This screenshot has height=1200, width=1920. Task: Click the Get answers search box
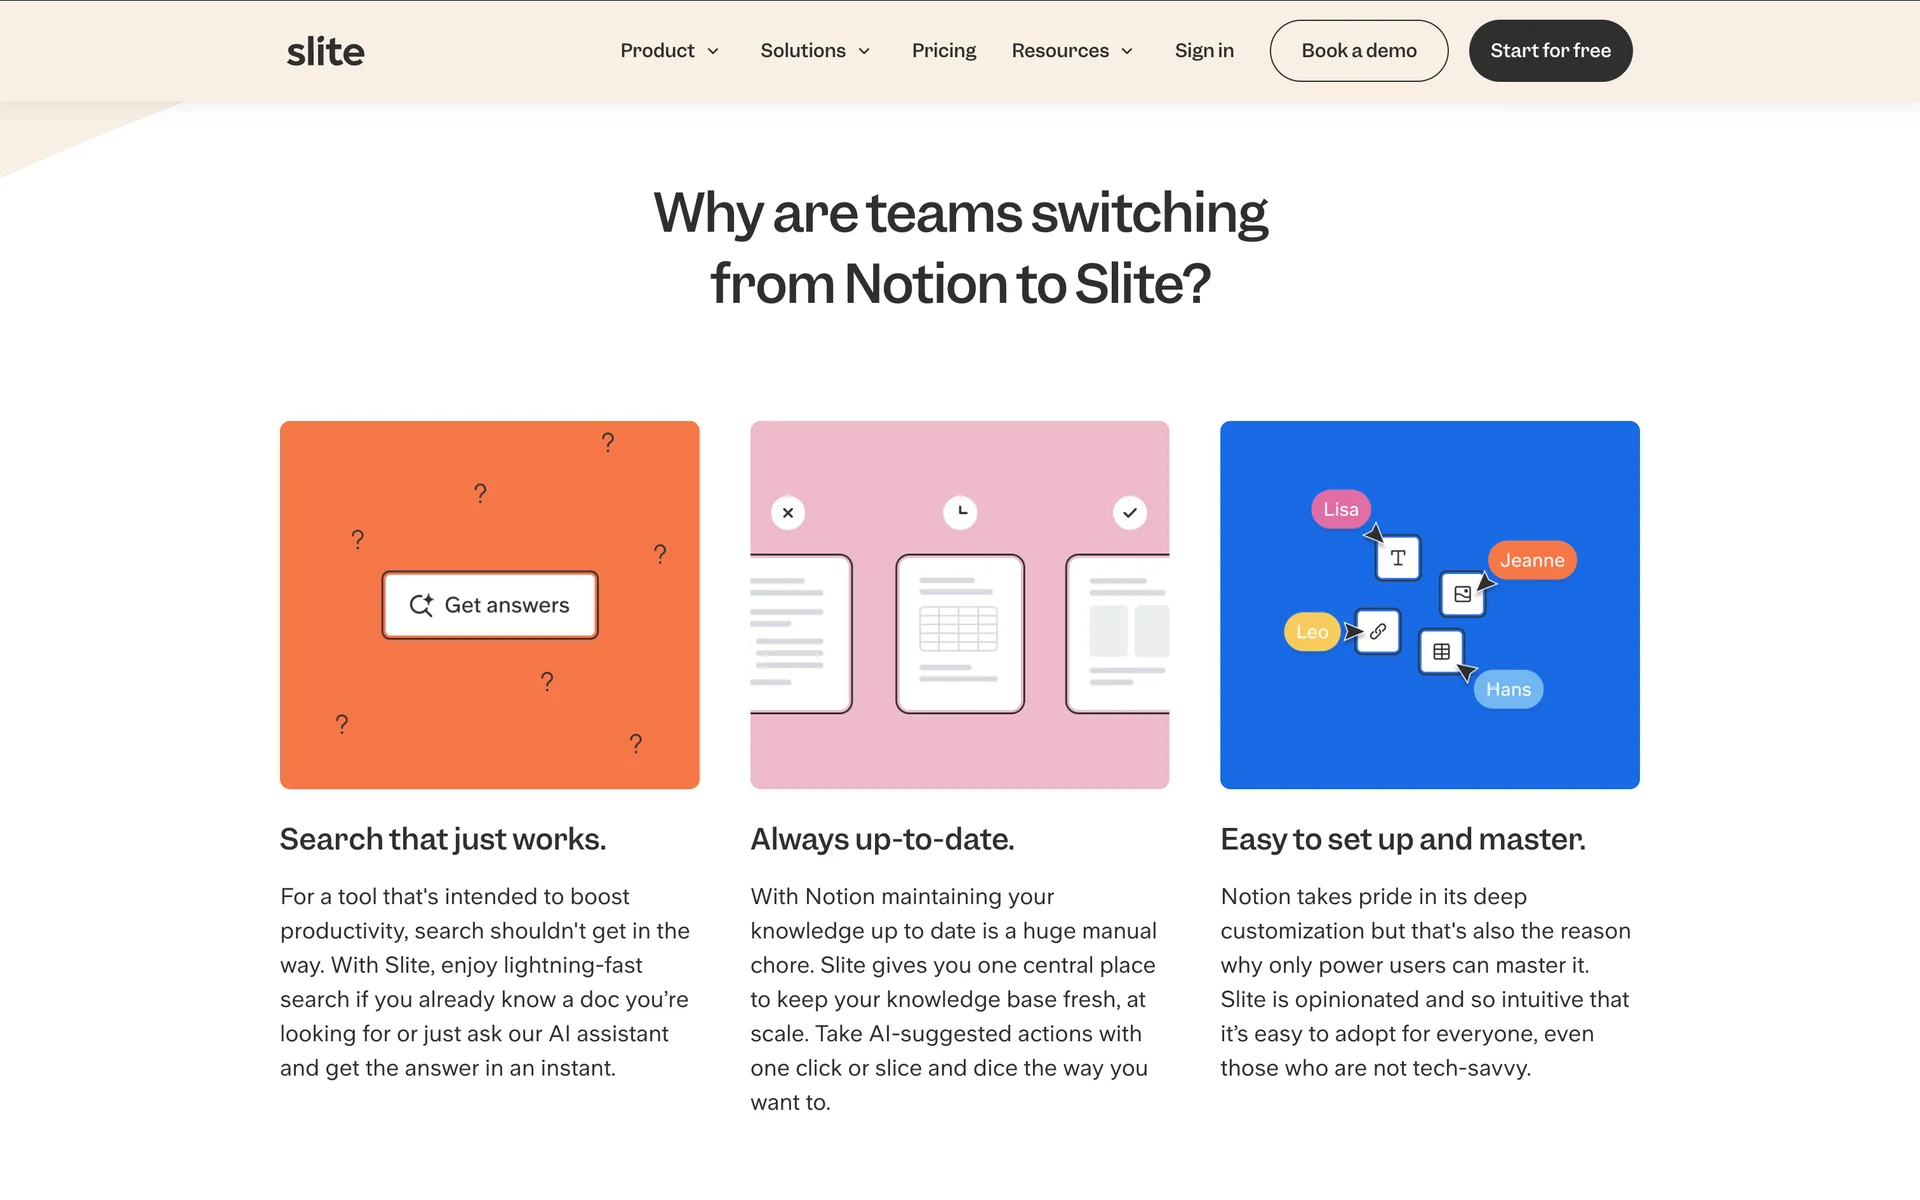490,605
